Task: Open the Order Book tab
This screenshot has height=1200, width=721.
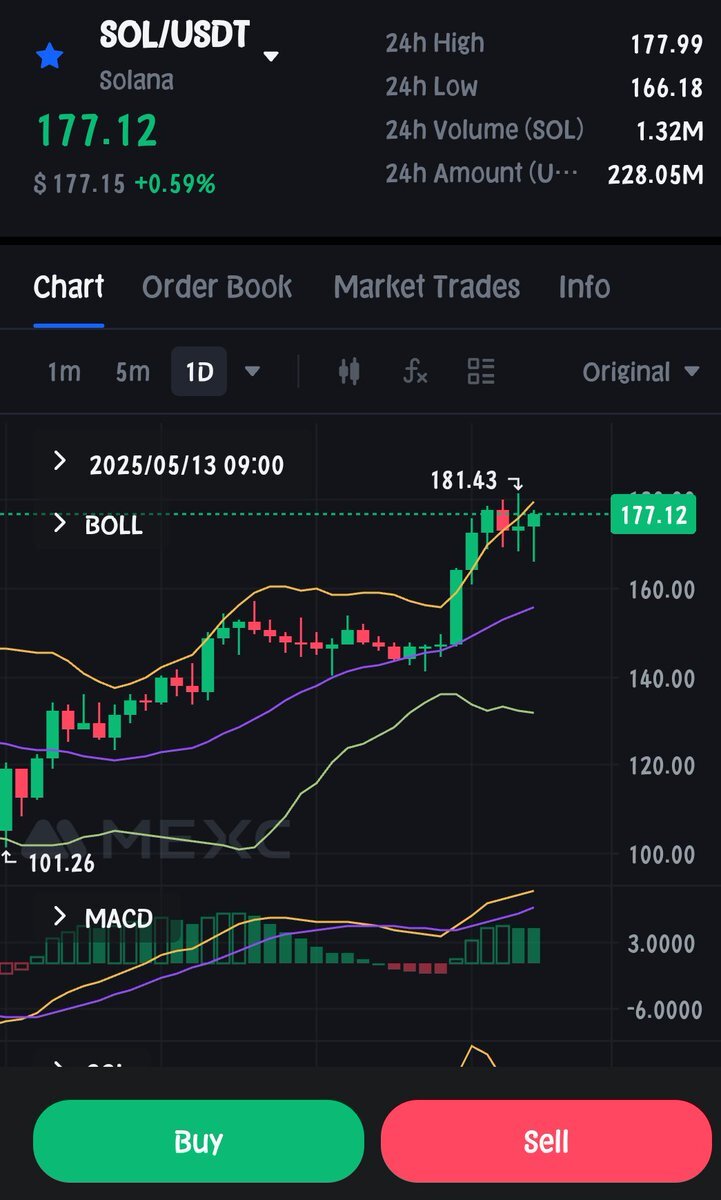Action: click(217, 287)
